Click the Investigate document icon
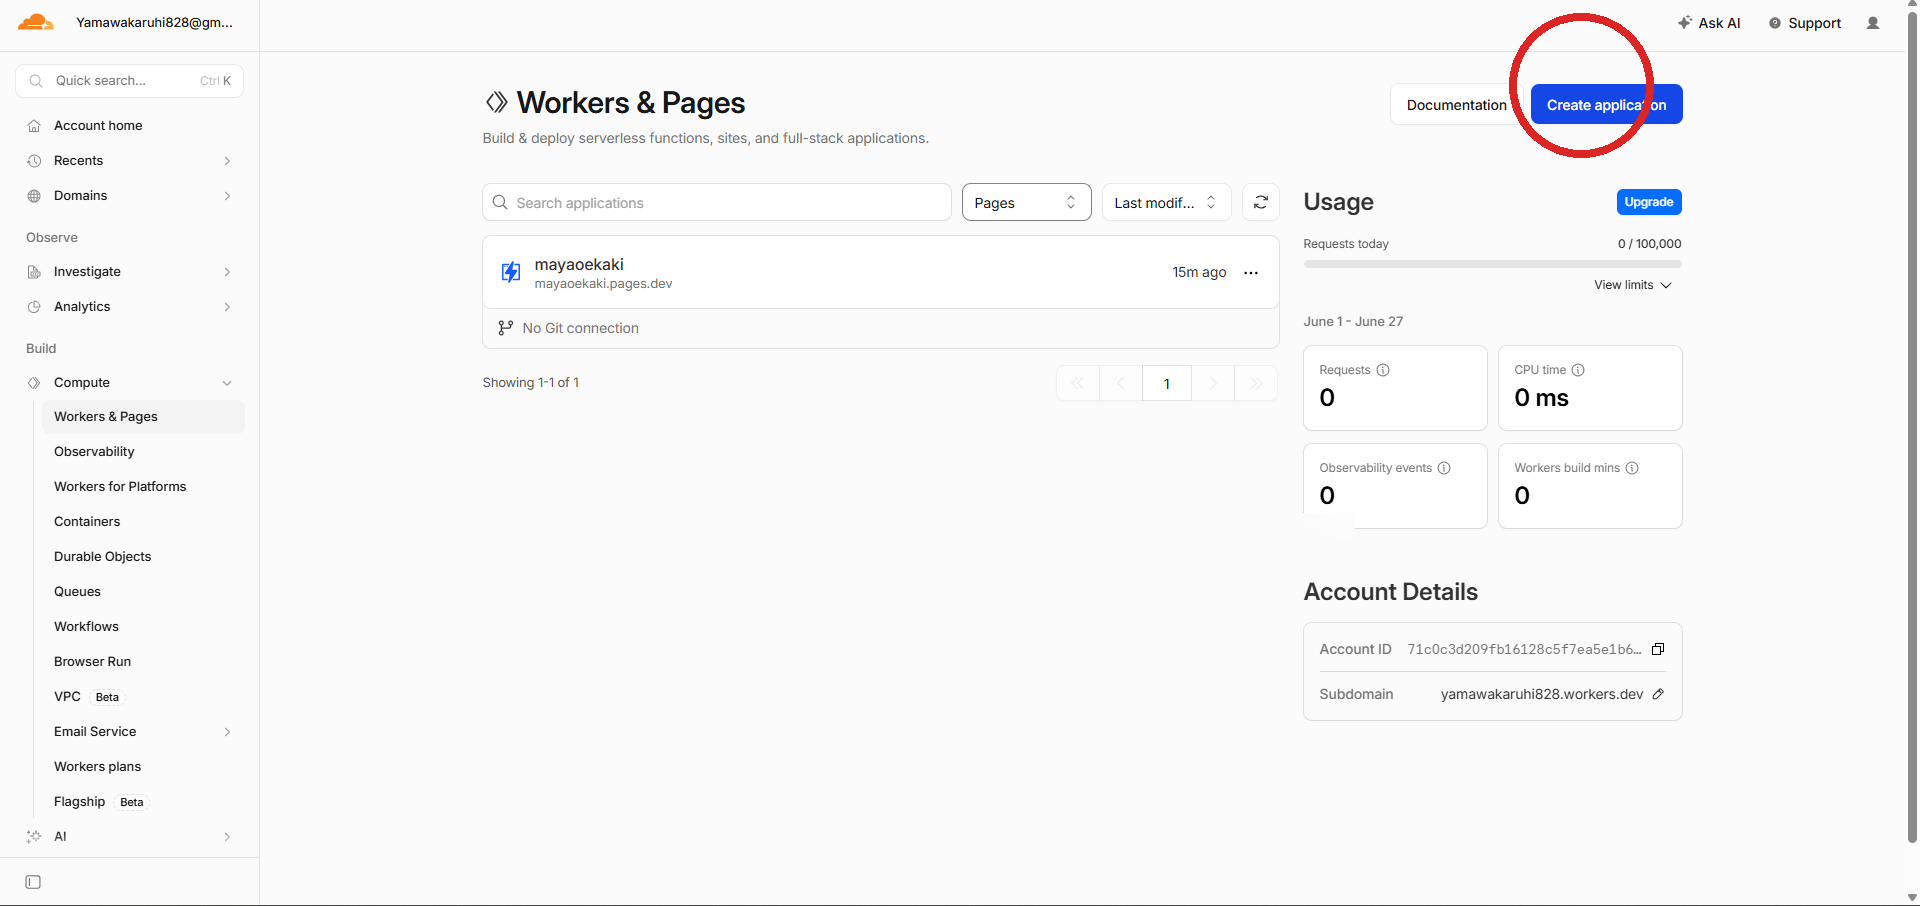Screen dimensions: 1920x906 point(34,272)
